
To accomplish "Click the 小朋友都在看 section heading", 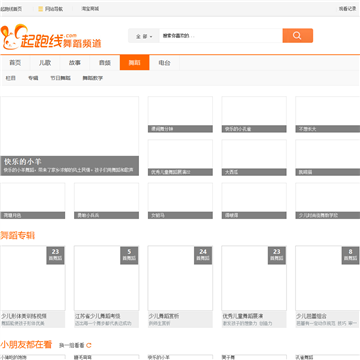I will click(26, 344).
